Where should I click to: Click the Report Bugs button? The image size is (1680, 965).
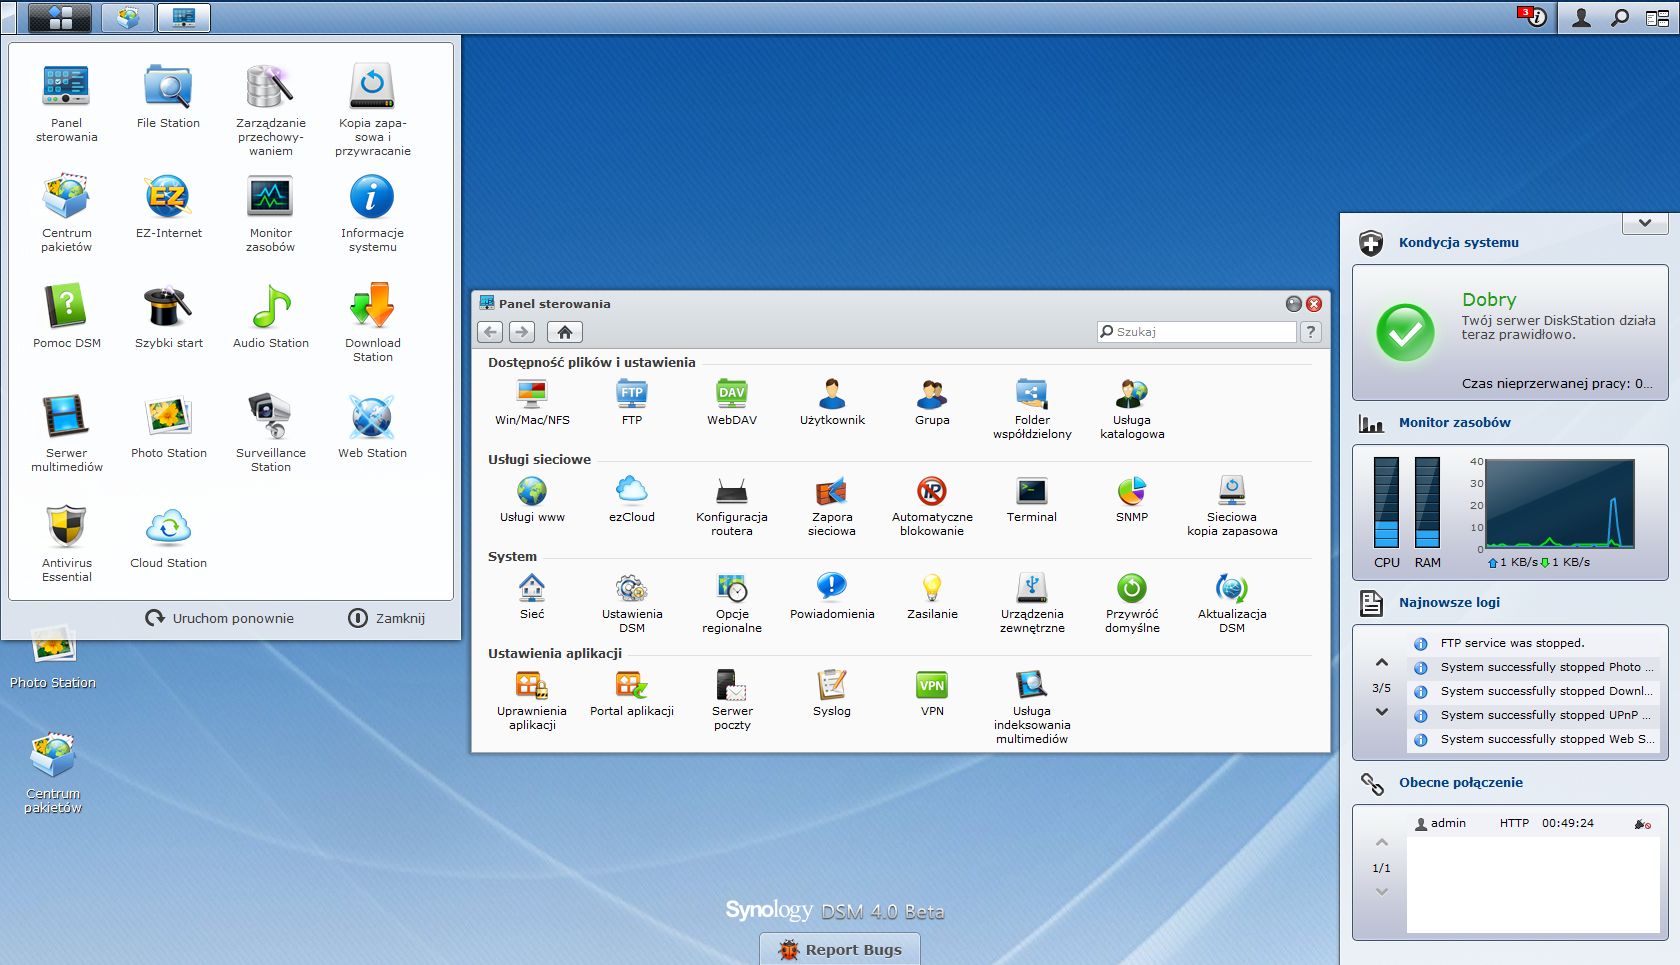(x=840, y=949)
